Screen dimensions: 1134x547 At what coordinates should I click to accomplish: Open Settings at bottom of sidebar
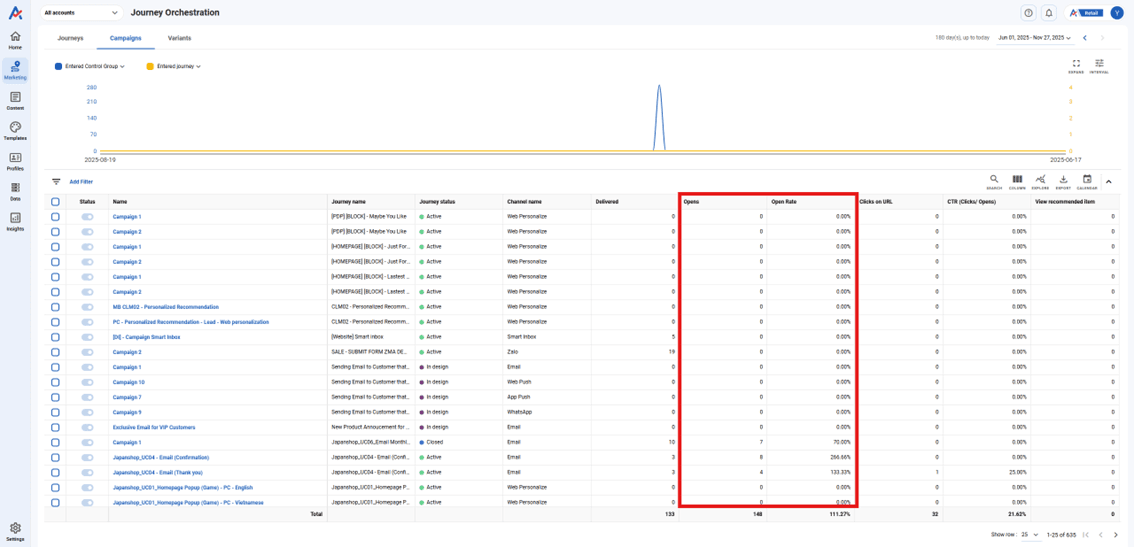pyautogui.click(x=15, y=531)
